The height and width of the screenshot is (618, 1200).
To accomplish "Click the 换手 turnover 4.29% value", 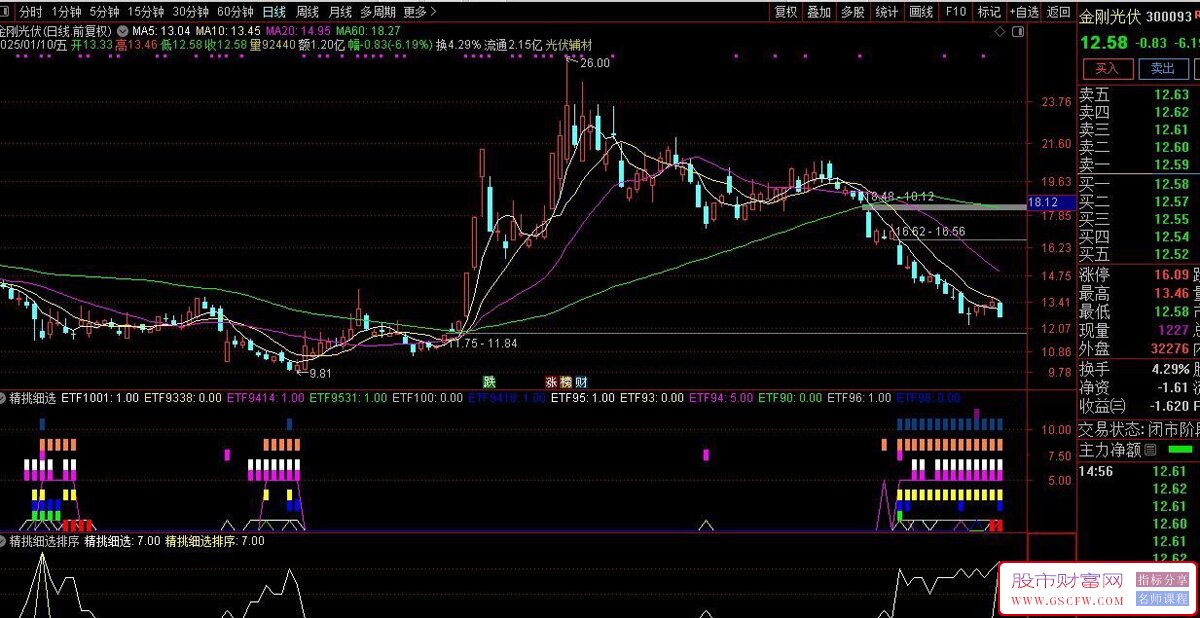I will (x=1169, y=368).
